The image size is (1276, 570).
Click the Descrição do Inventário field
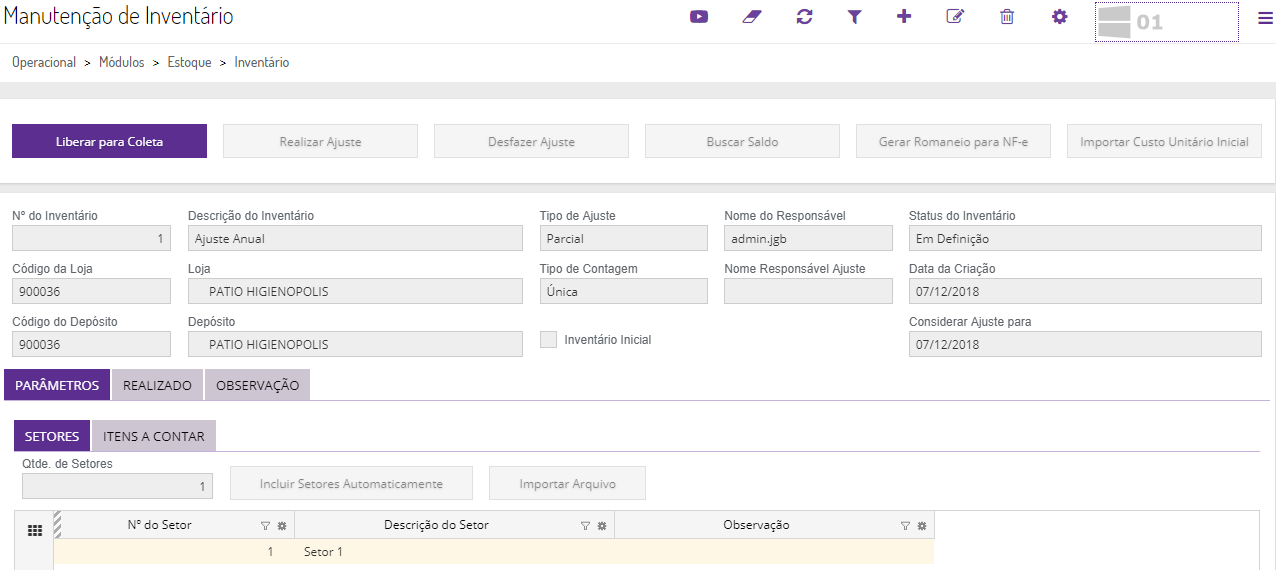pos(355,238)
